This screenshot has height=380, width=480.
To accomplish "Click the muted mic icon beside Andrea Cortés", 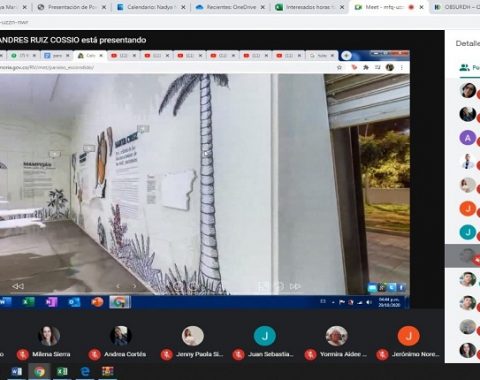I will point(94,354).
